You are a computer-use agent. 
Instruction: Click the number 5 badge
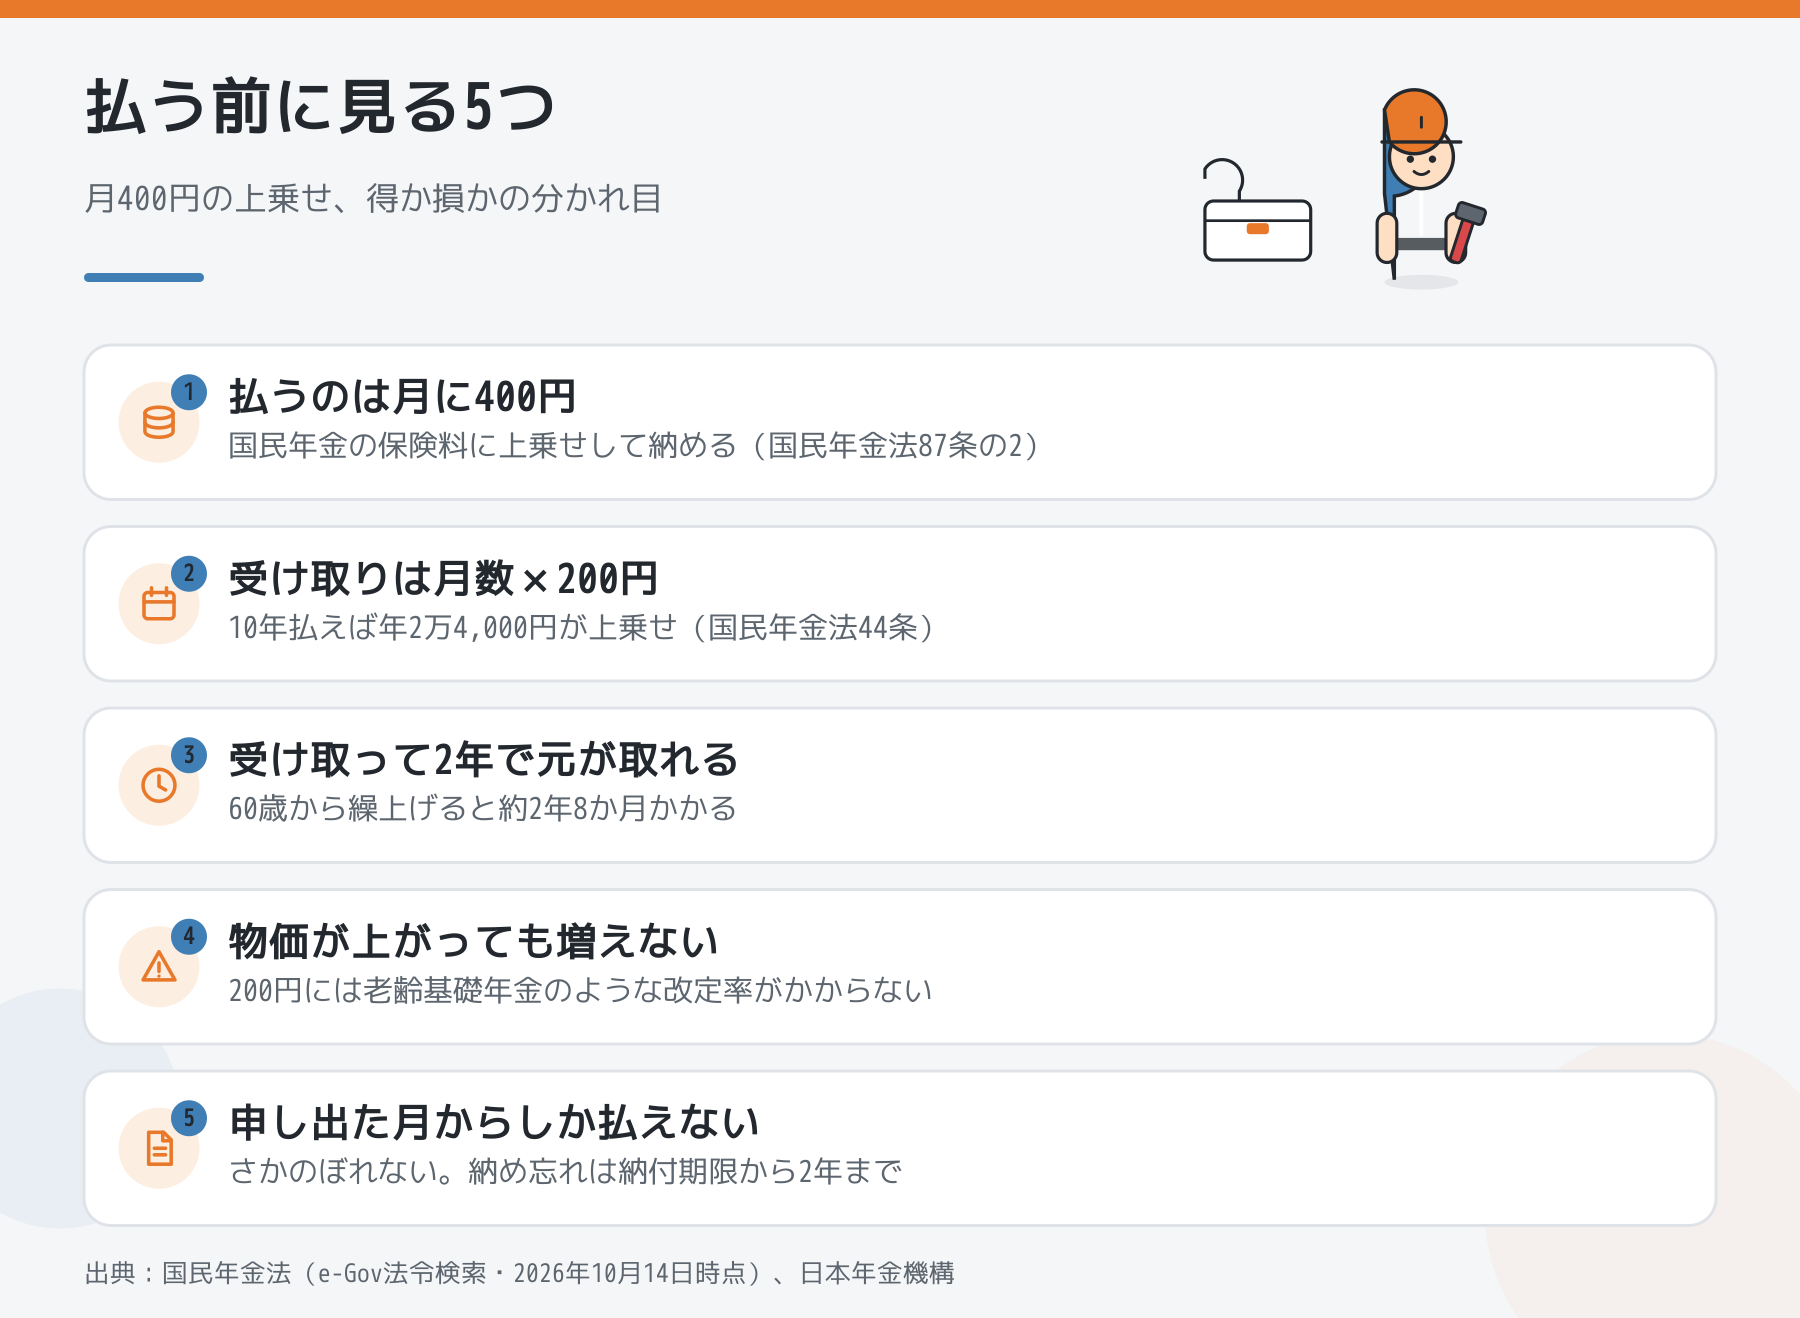click(x=189, y=1118)
